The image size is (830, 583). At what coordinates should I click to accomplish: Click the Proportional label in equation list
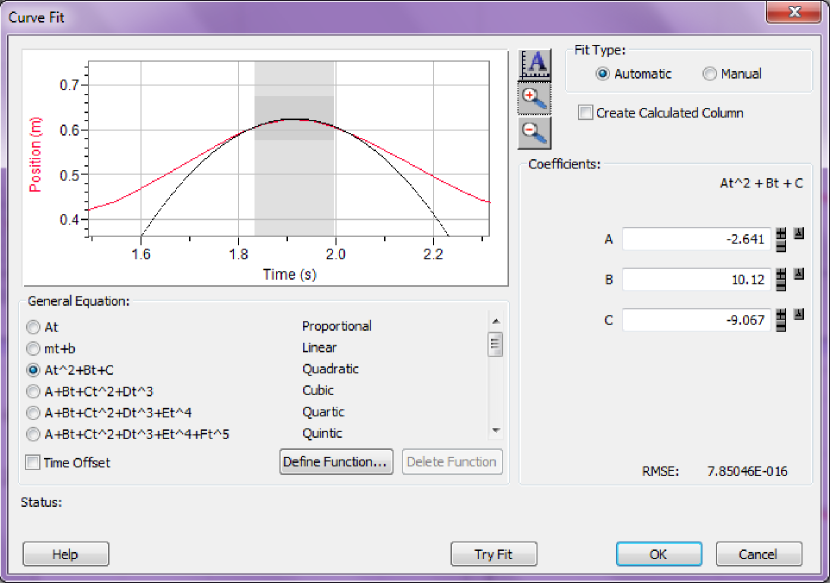[x=337, y=326]
